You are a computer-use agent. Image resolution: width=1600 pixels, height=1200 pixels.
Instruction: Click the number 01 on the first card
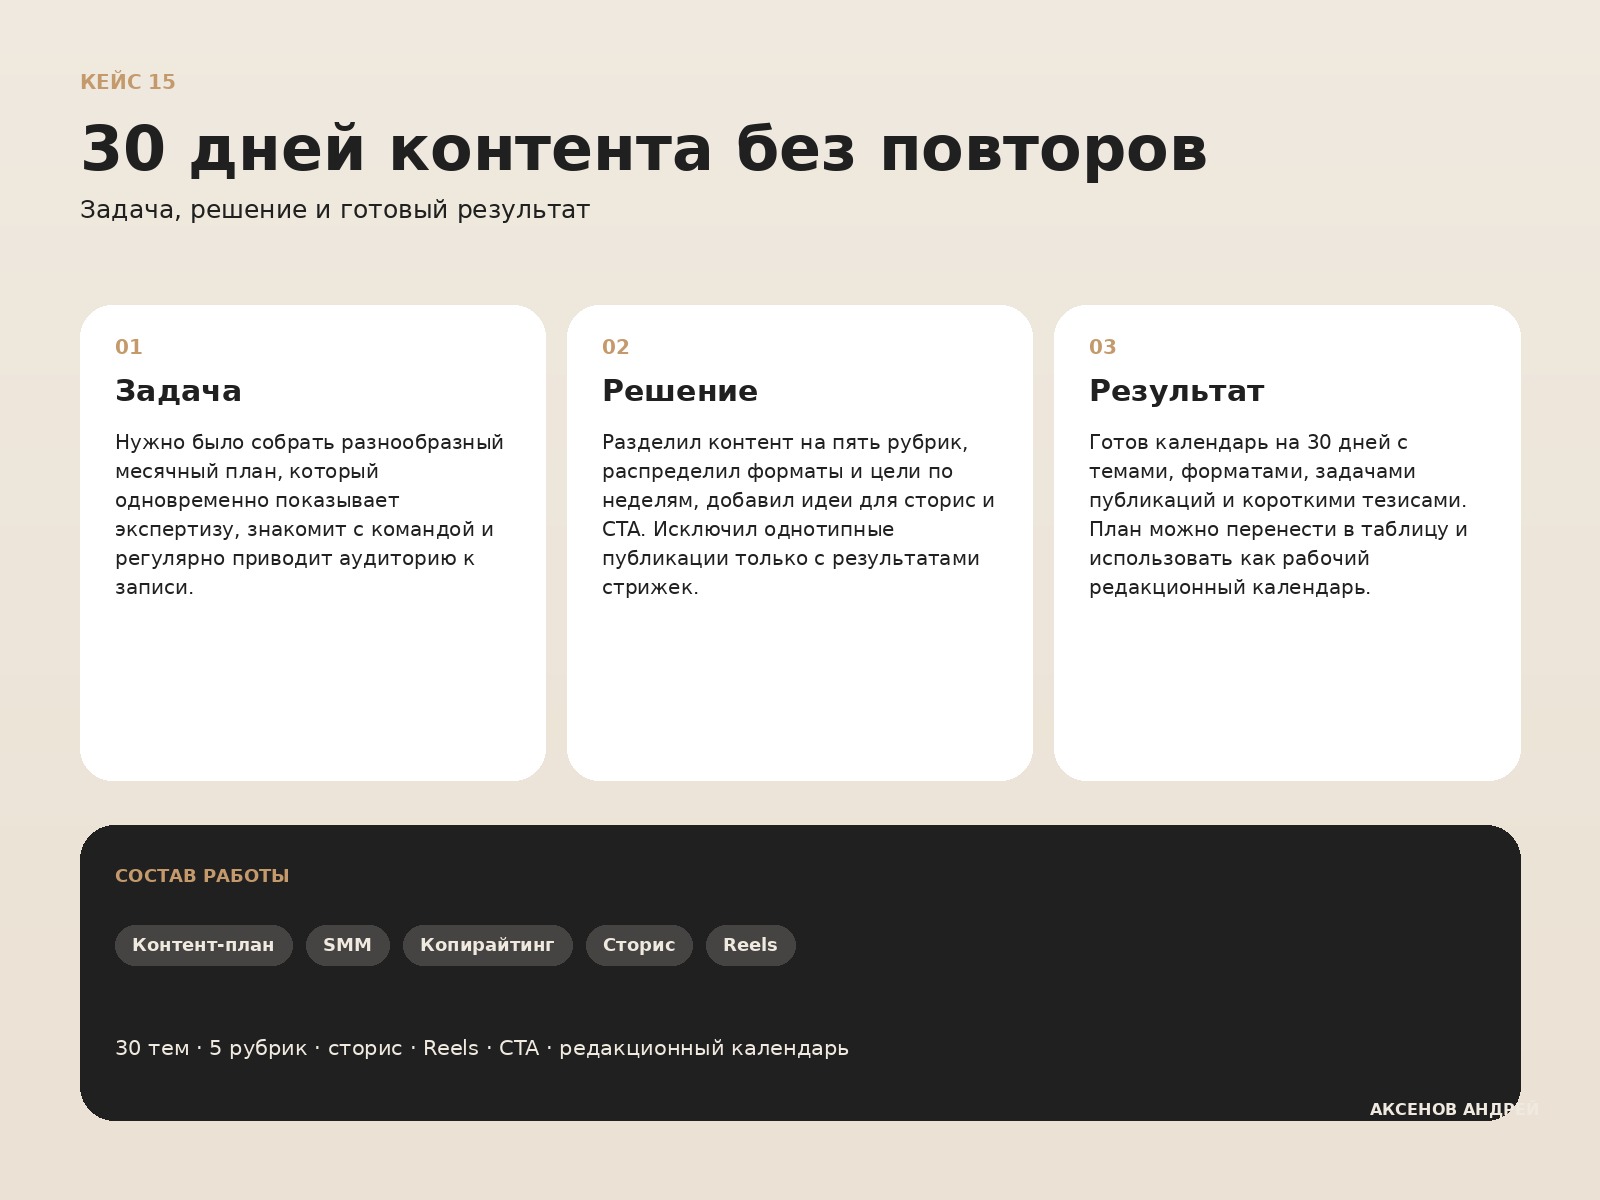point(129,347)
